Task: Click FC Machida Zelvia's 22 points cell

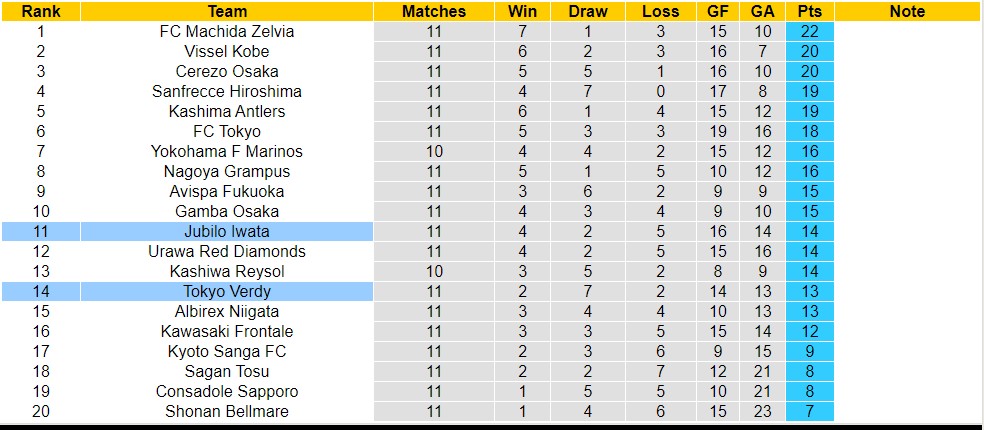Action: [x=810, y=31]
